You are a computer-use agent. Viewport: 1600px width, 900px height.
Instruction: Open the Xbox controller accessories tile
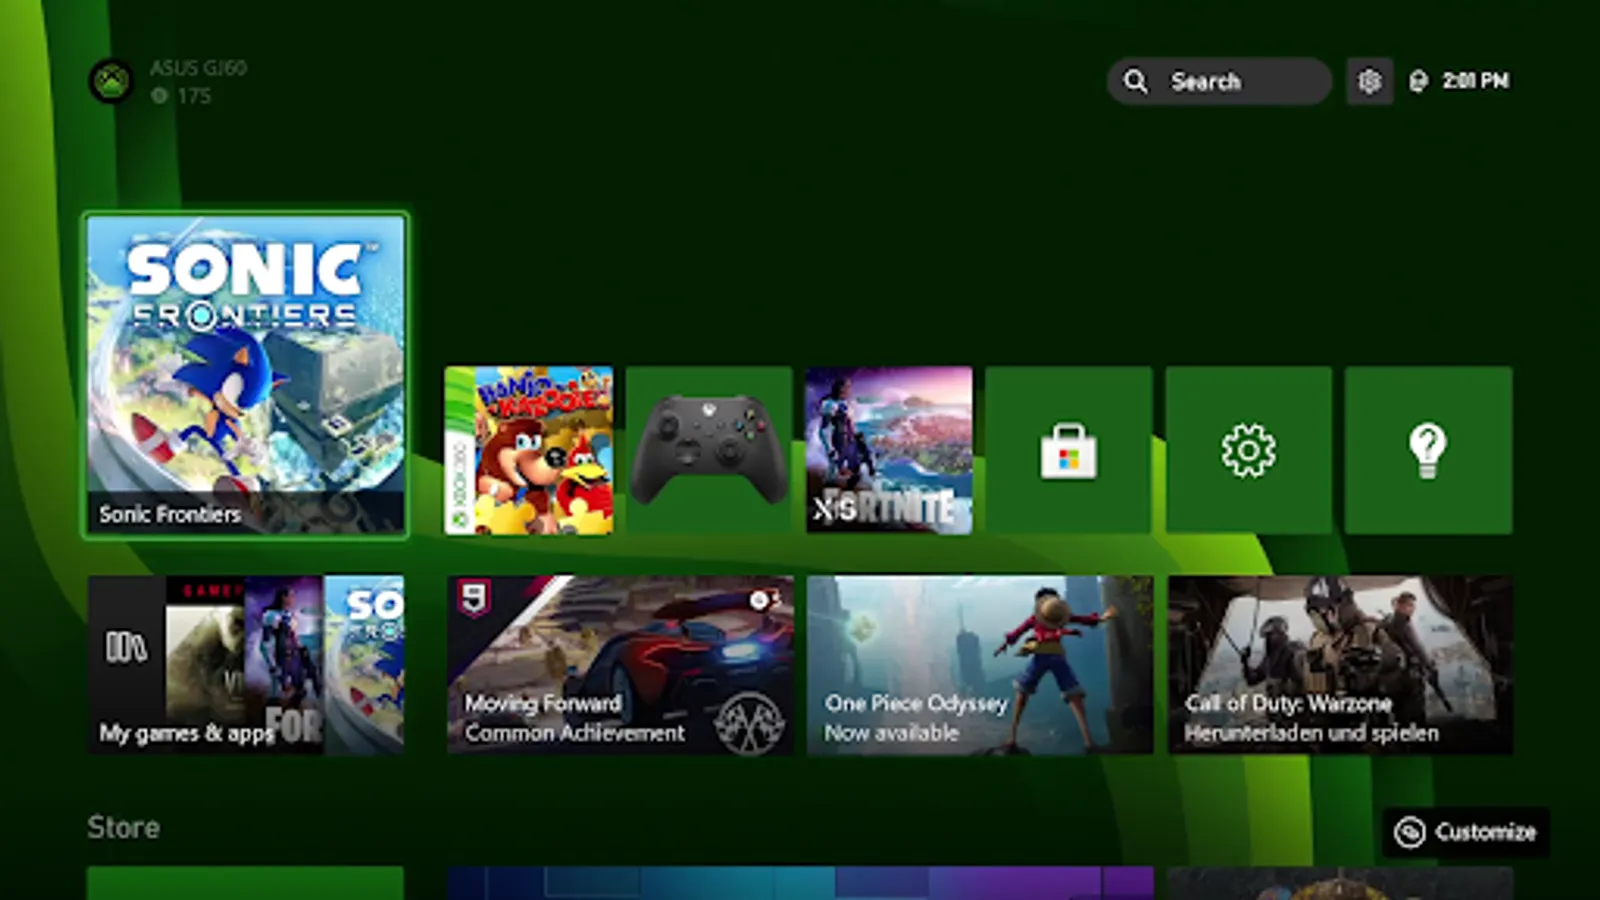point(709,450)
